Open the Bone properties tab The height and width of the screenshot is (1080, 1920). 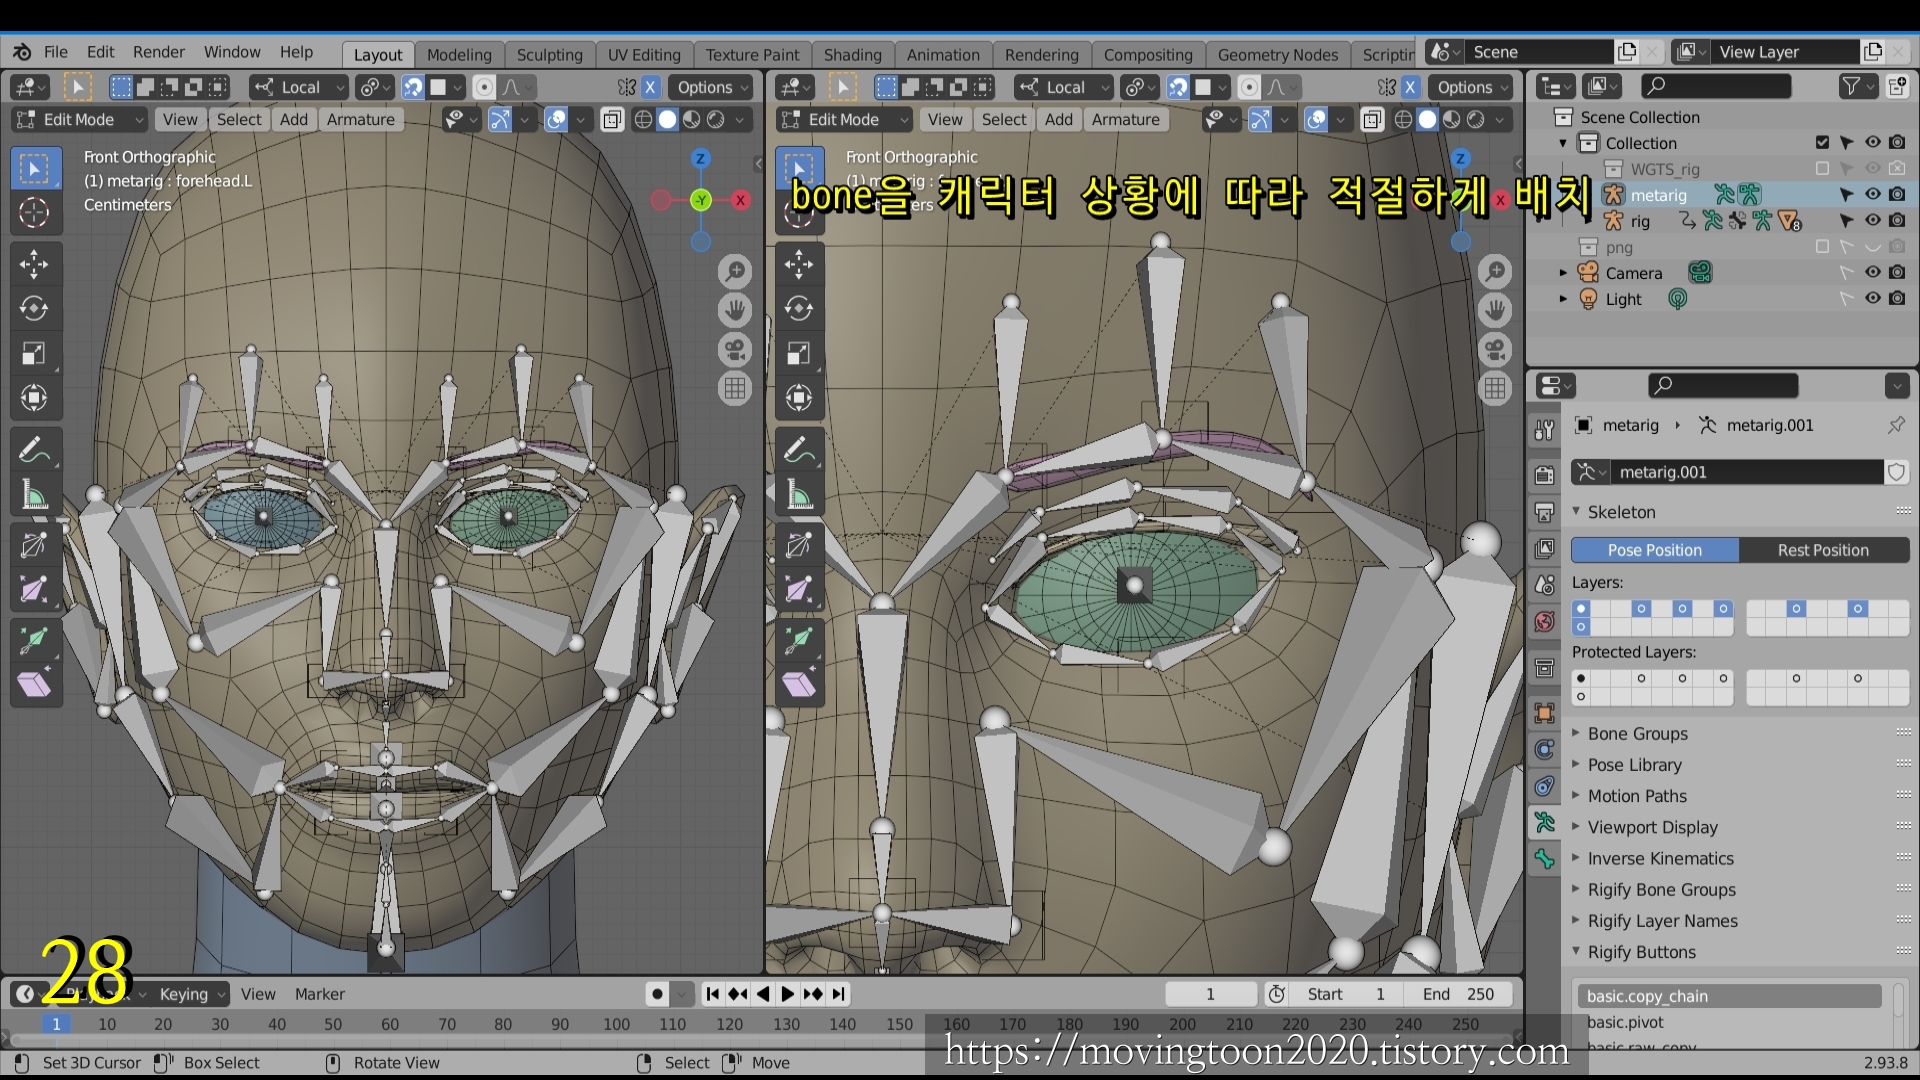pyautogui.click(x=1545, y=860)
